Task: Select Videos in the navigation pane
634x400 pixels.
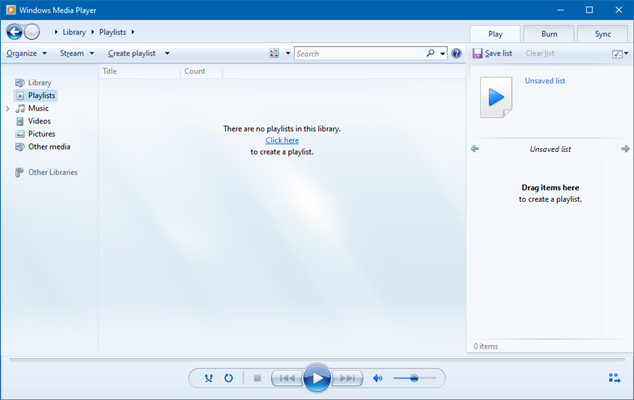Action: click(x=39, y=121)
